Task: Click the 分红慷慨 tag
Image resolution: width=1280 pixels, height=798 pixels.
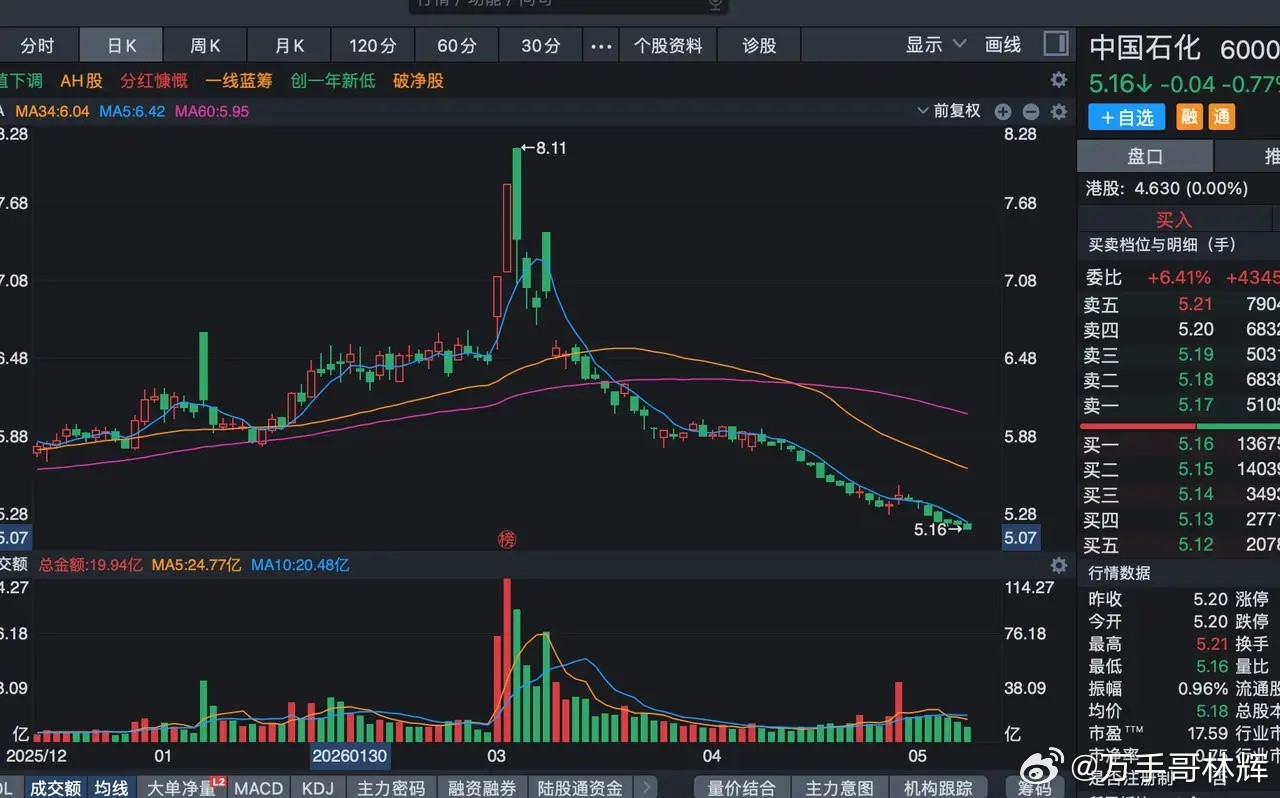Action: pos(153,81)
